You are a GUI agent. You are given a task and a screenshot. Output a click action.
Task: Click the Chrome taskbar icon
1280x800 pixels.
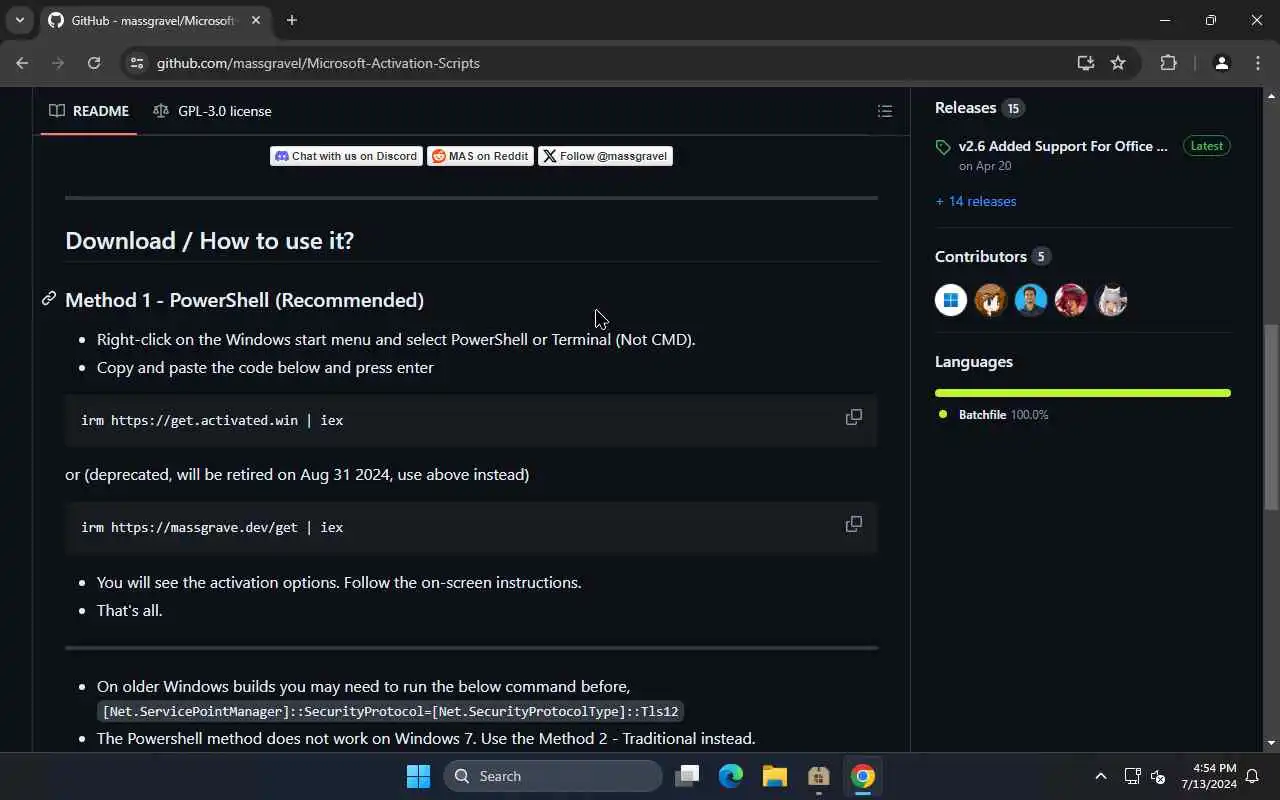(x=863, y=776)
